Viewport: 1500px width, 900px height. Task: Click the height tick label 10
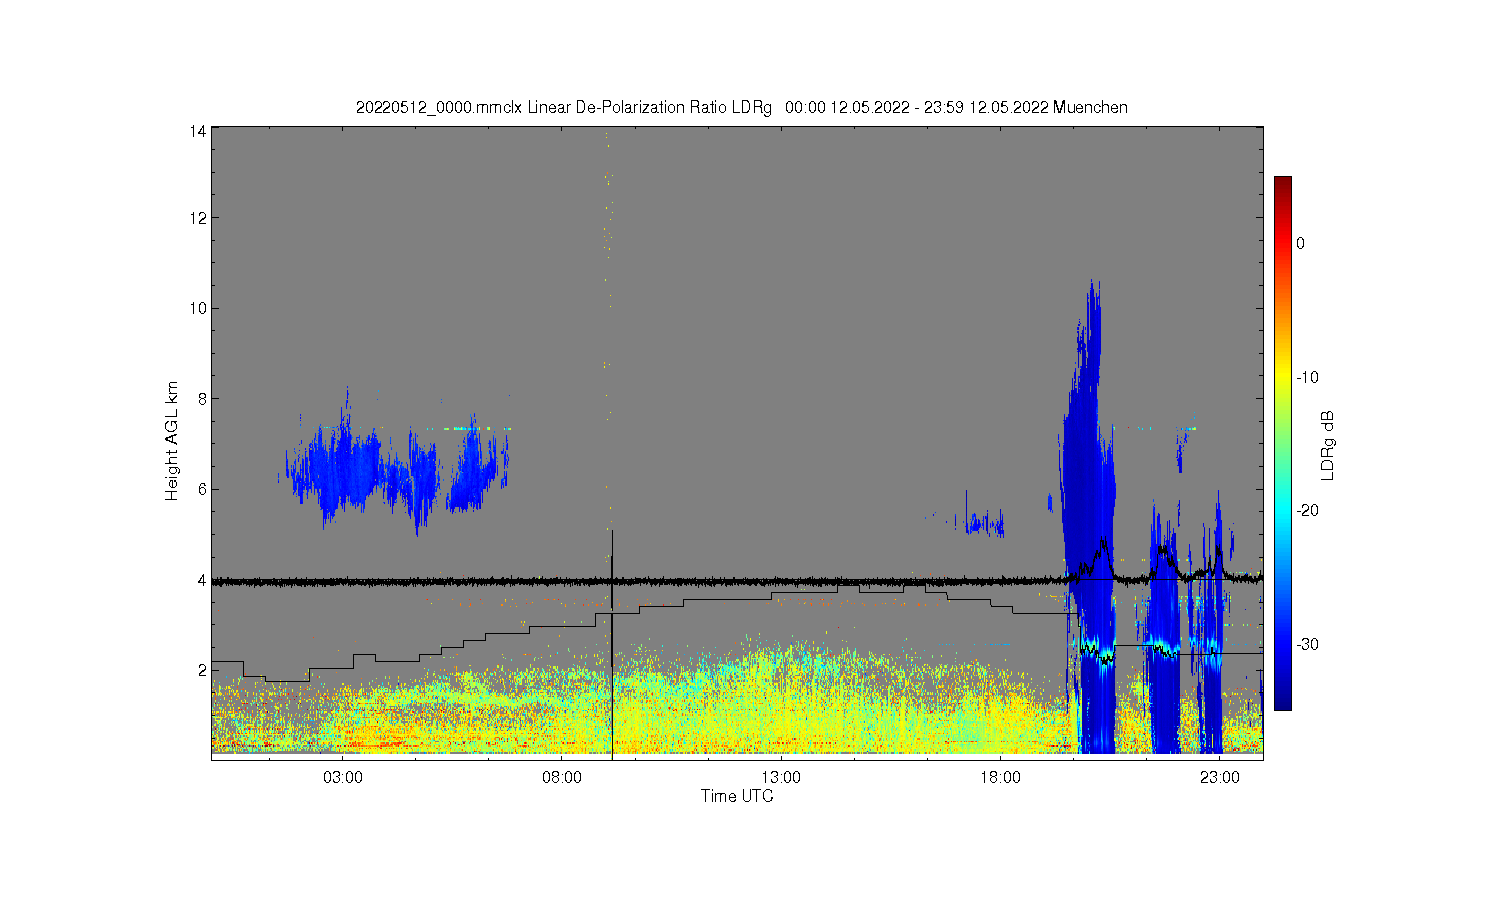click(x=199, y=308)
